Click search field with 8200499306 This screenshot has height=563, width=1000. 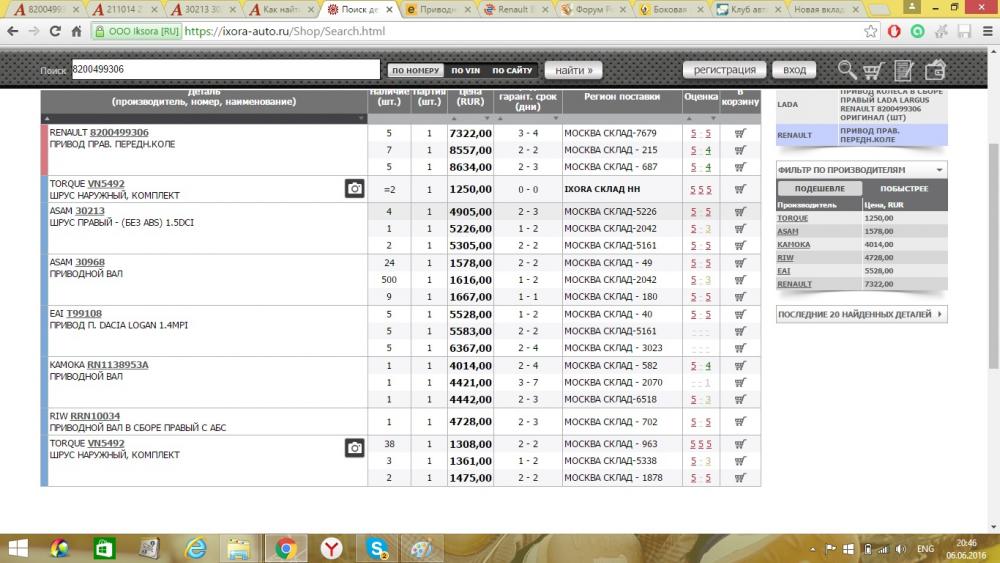click(x=226, y=69)
